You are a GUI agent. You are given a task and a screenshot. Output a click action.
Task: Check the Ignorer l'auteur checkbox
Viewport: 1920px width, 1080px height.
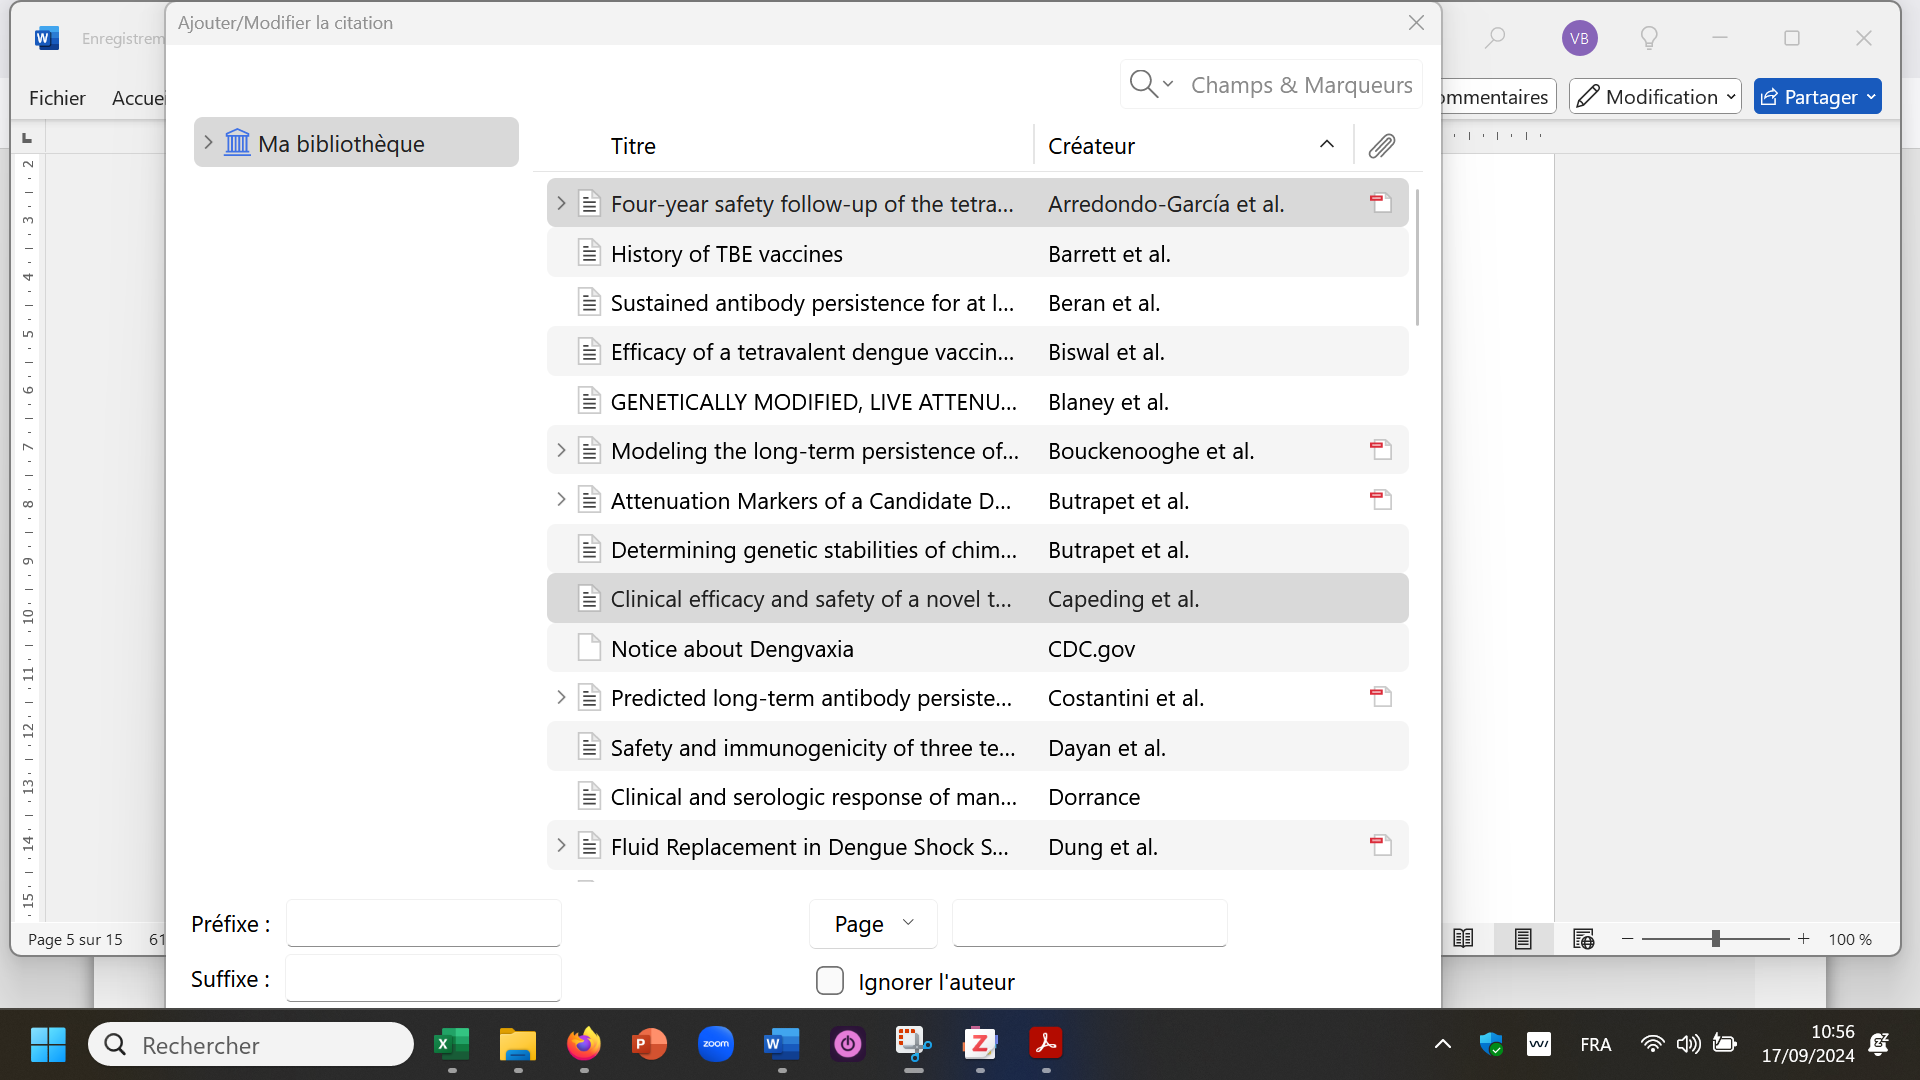[x=830, y=981]
